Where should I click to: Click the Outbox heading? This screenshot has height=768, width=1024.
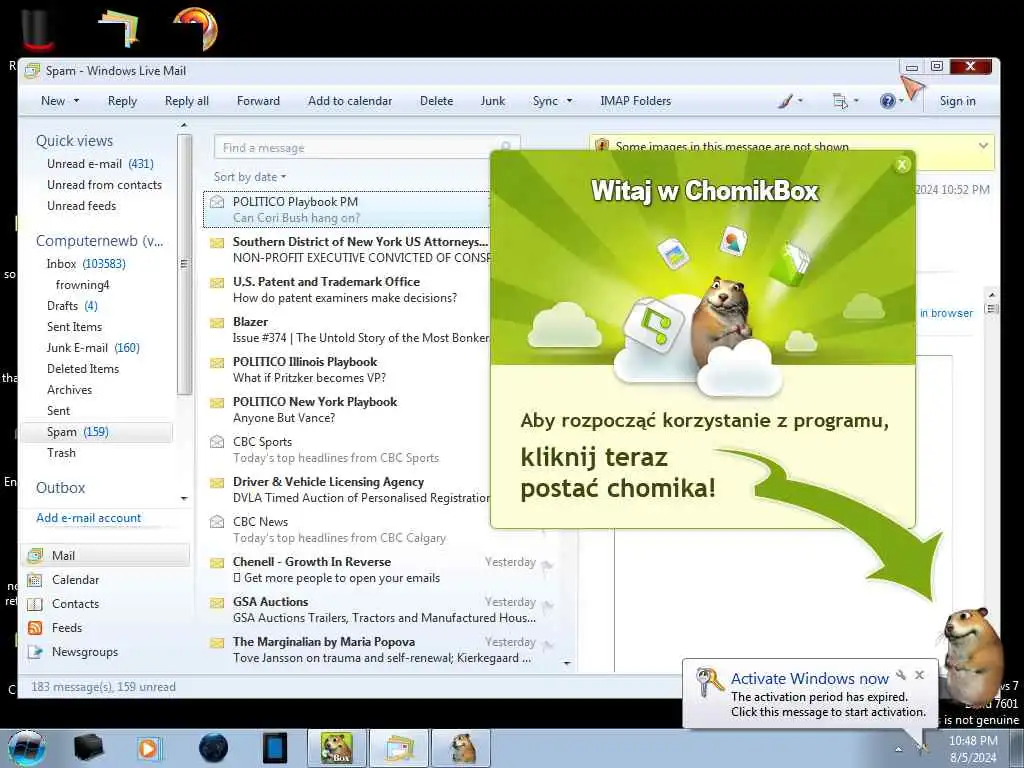tap(61, 488)
